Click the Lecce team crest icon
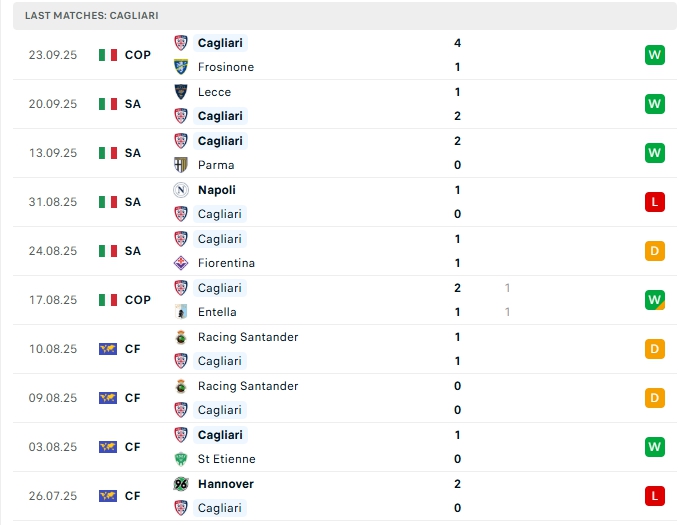686x525 pixels. point(181,92)
